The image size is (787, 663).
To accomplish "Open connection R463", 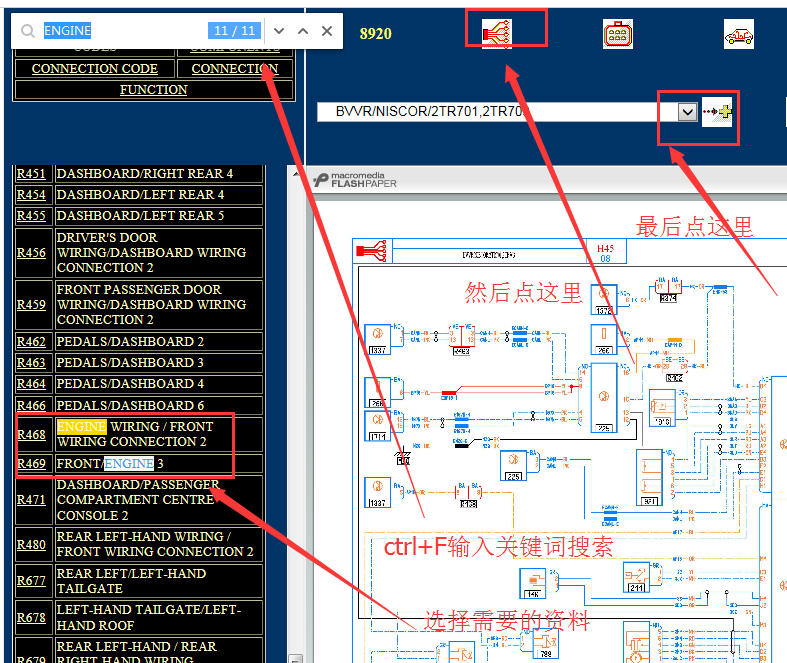I will (31, 363).
